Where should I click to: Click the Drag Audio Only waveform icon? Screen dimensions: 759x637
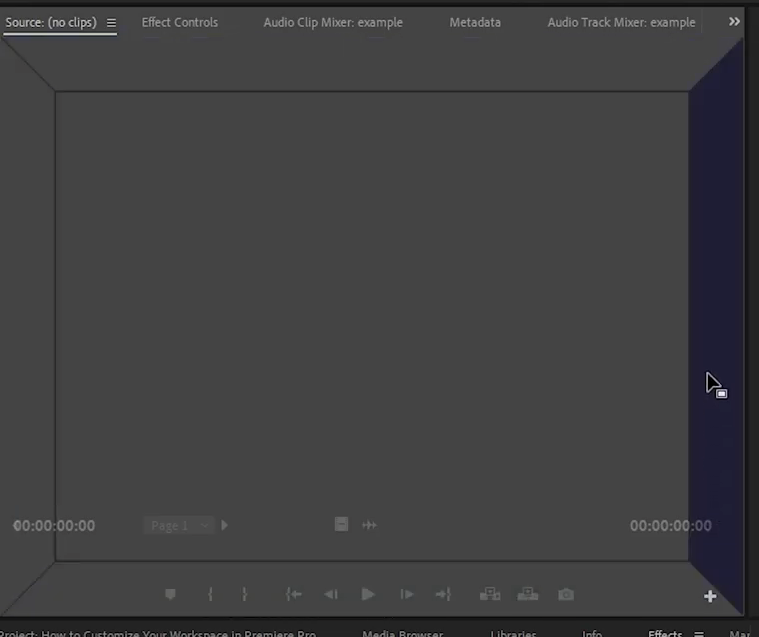tap(369, 525)
